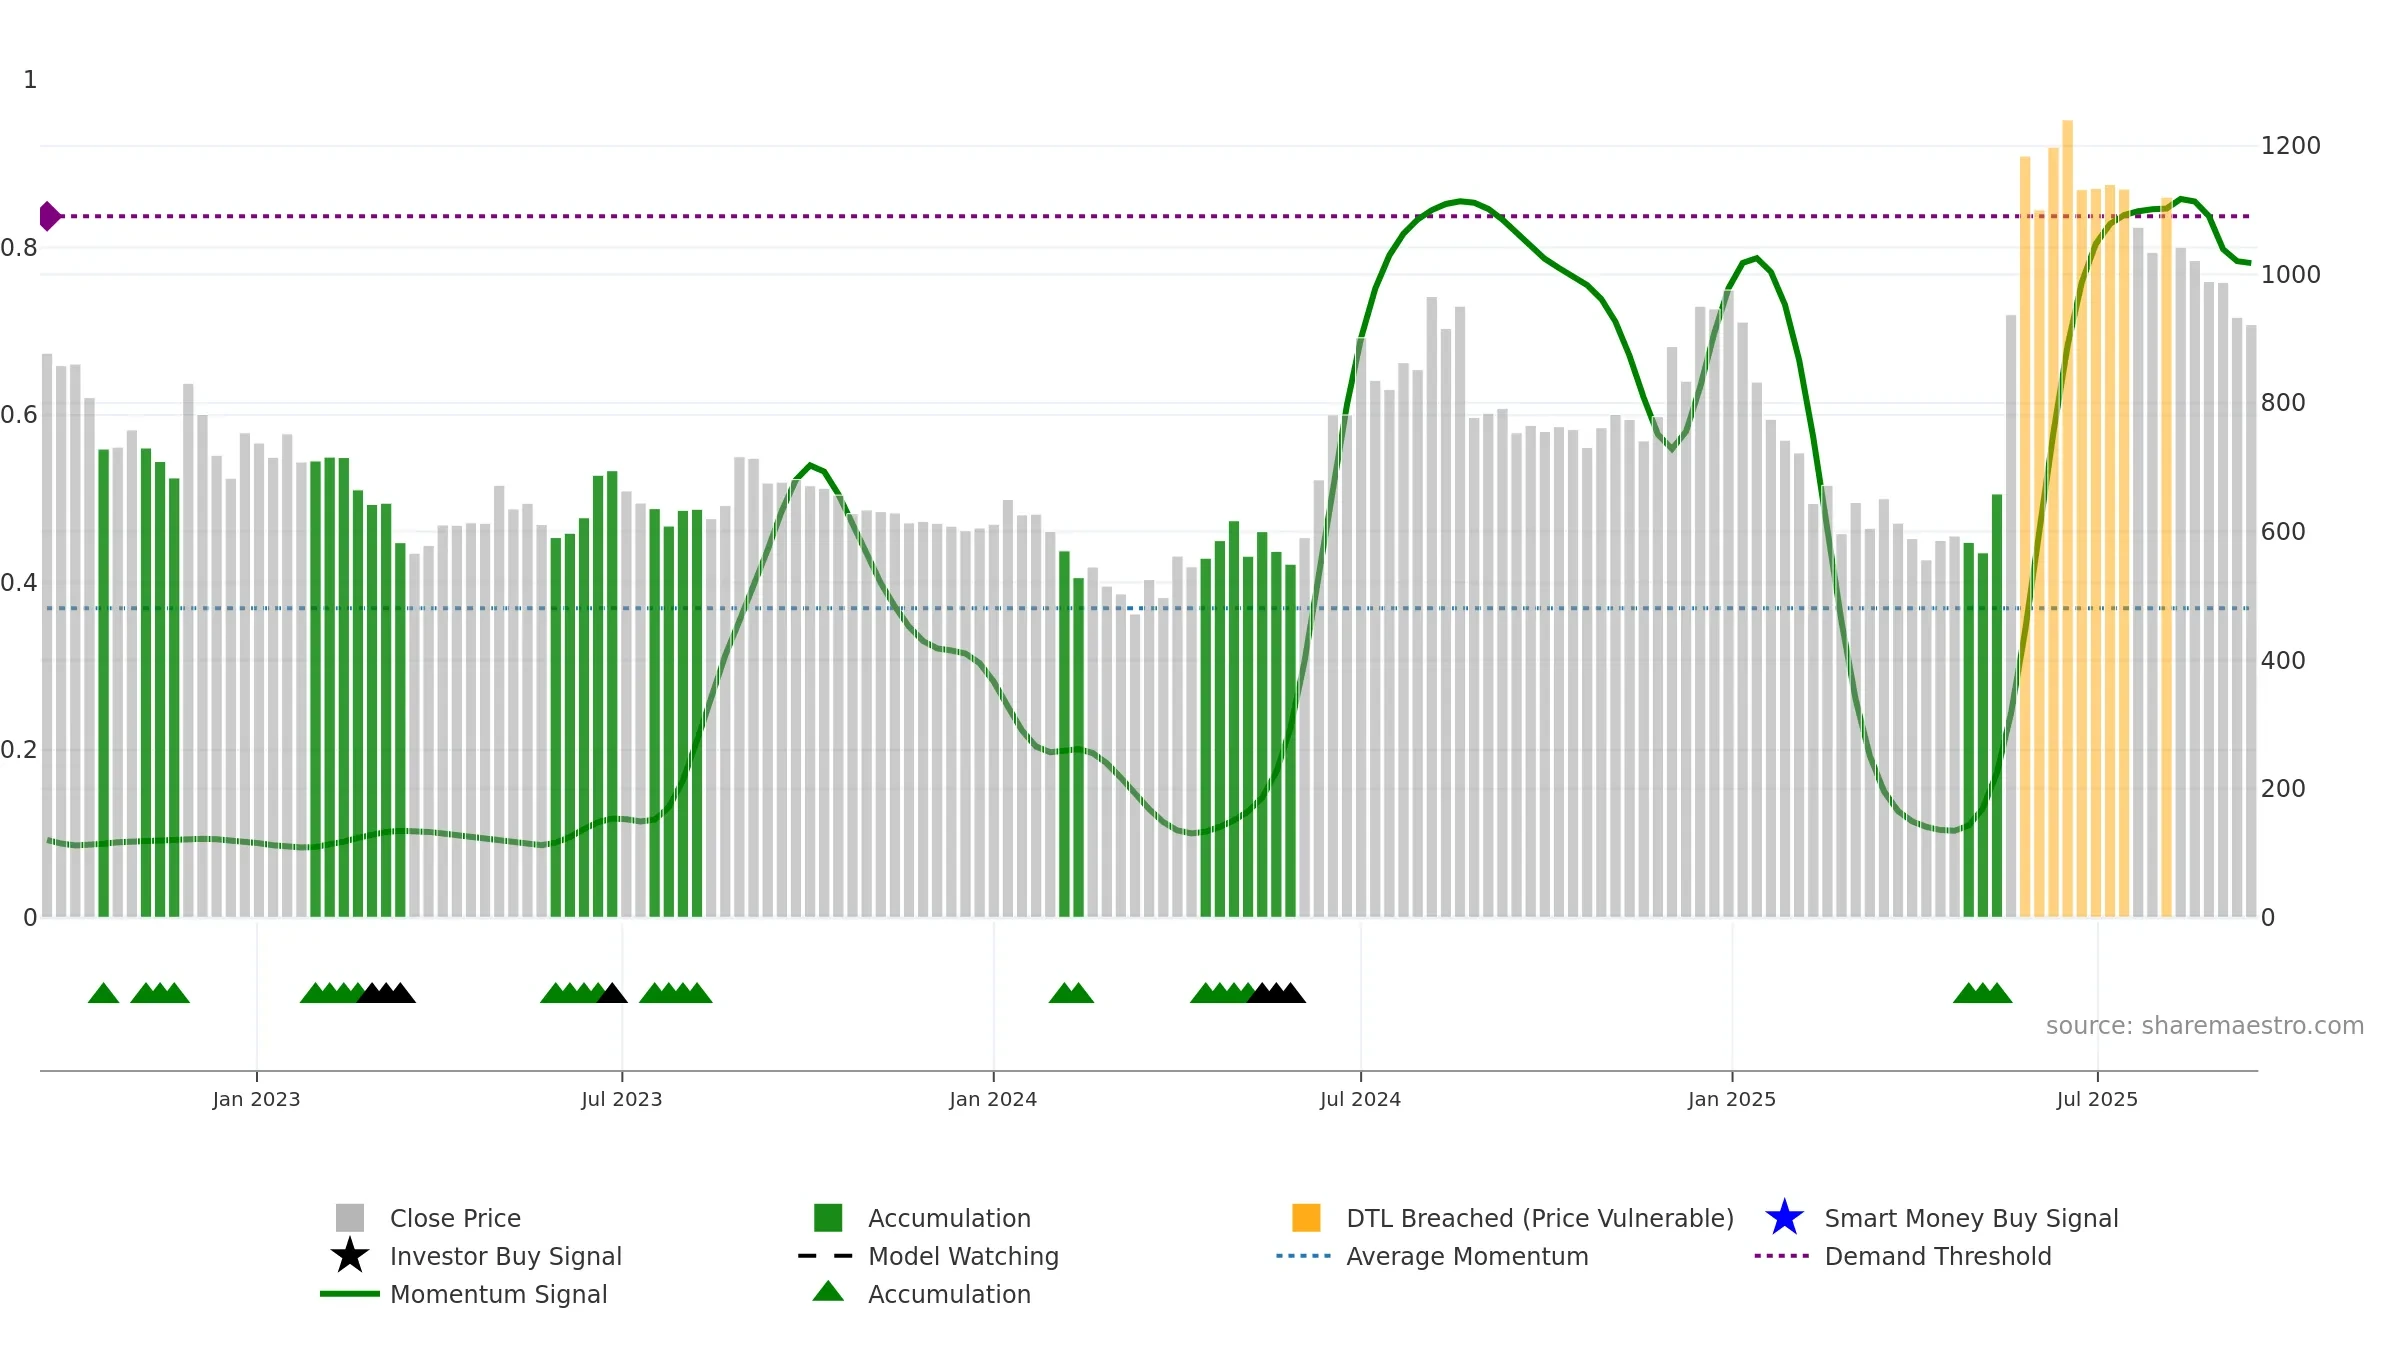This screenshot has width=2400, height=1350.
Task: Click the Momentum Signal legend text
Action: click(499, 1294)
